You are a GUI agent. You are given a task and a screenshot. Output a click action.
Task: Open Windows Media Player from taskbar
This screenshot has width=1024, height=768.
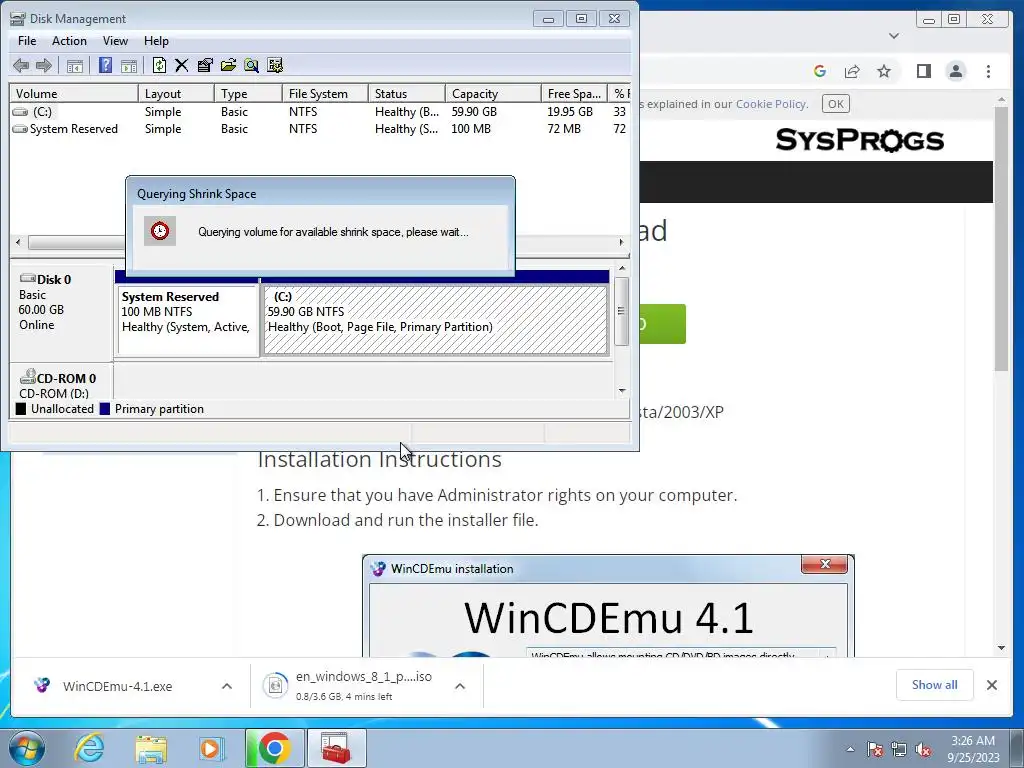tap(210, 748)
